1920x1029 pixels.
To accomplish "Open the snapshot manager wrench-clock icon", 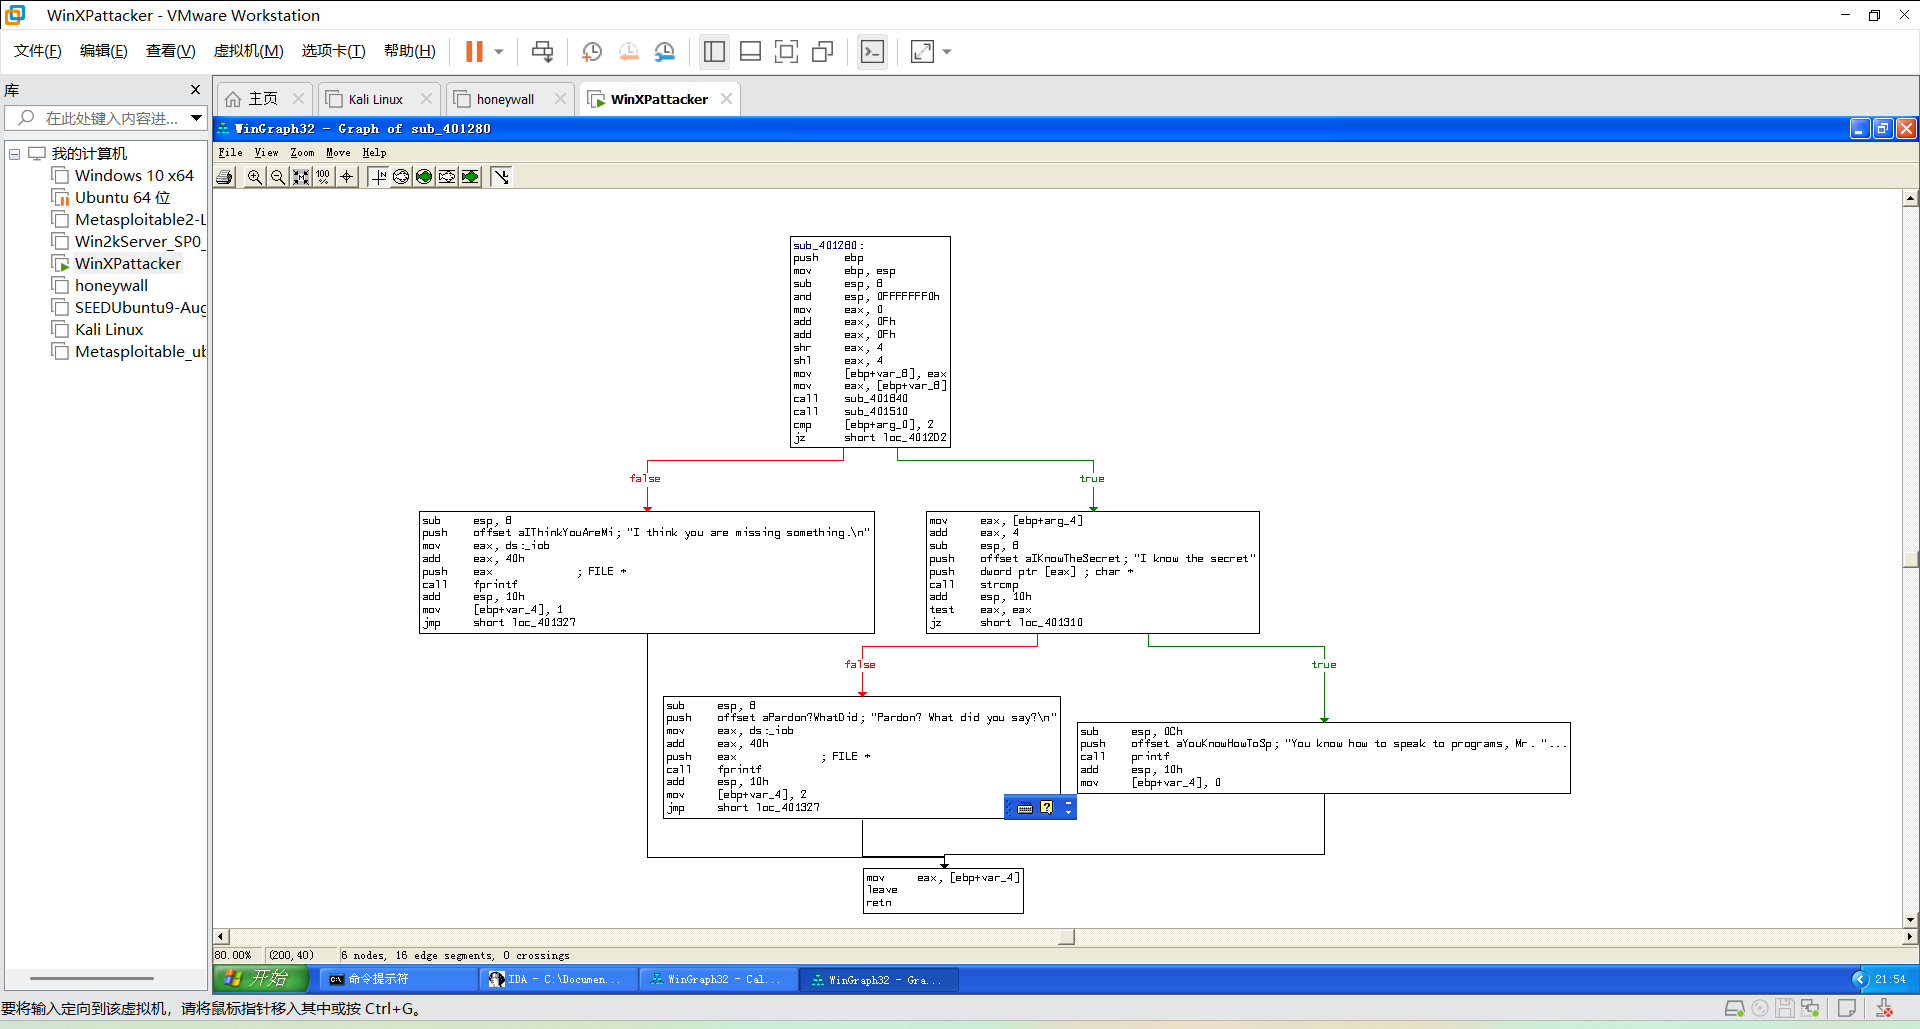I will coord(665,51).
